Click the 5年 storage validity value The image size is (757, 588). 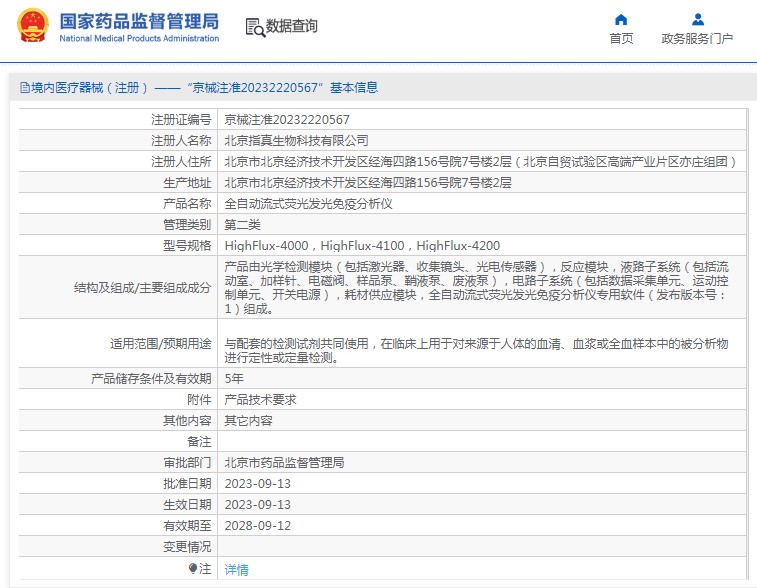(234, 378)
